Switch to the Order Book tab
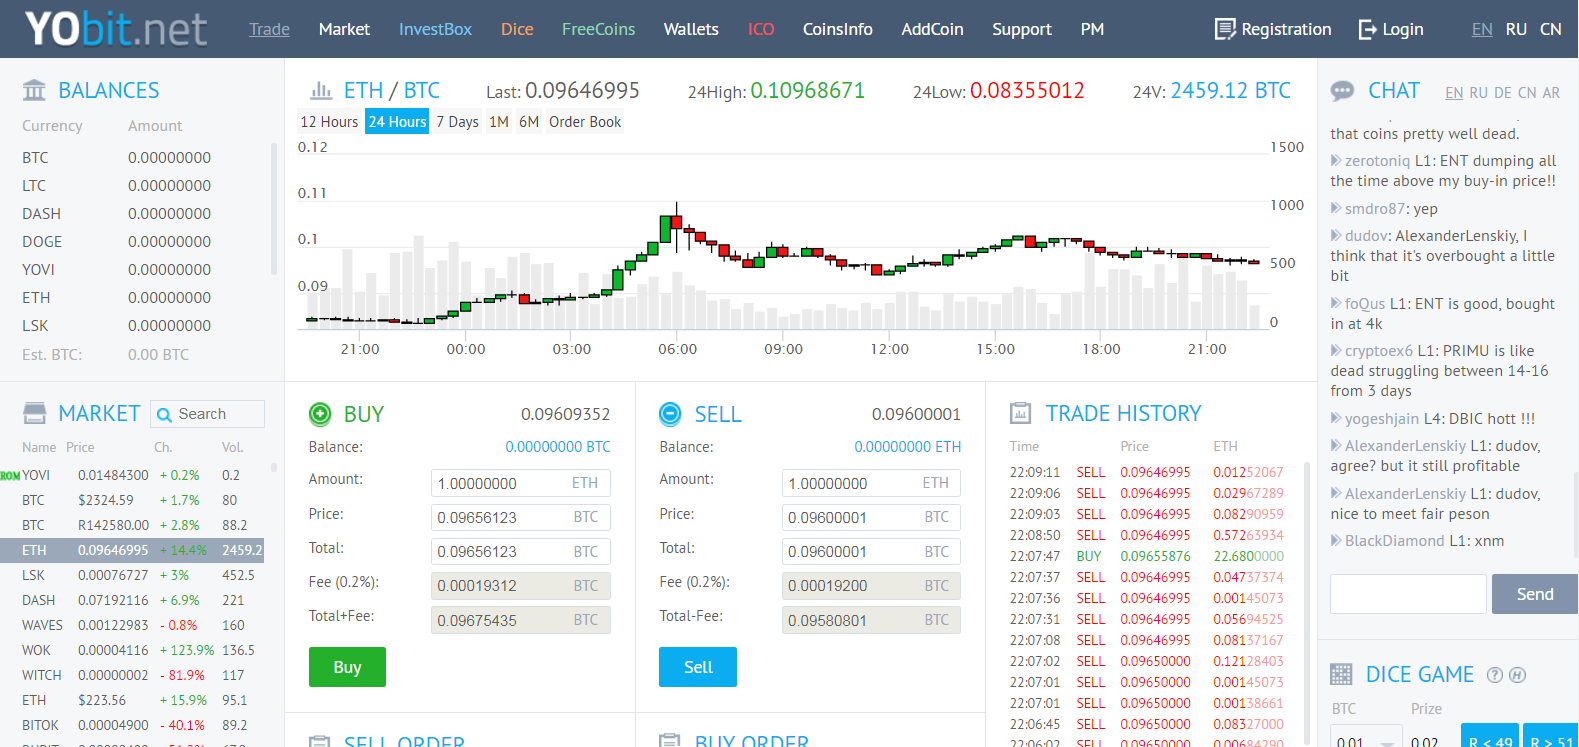 pyautogui.click(x=585, y=122)
